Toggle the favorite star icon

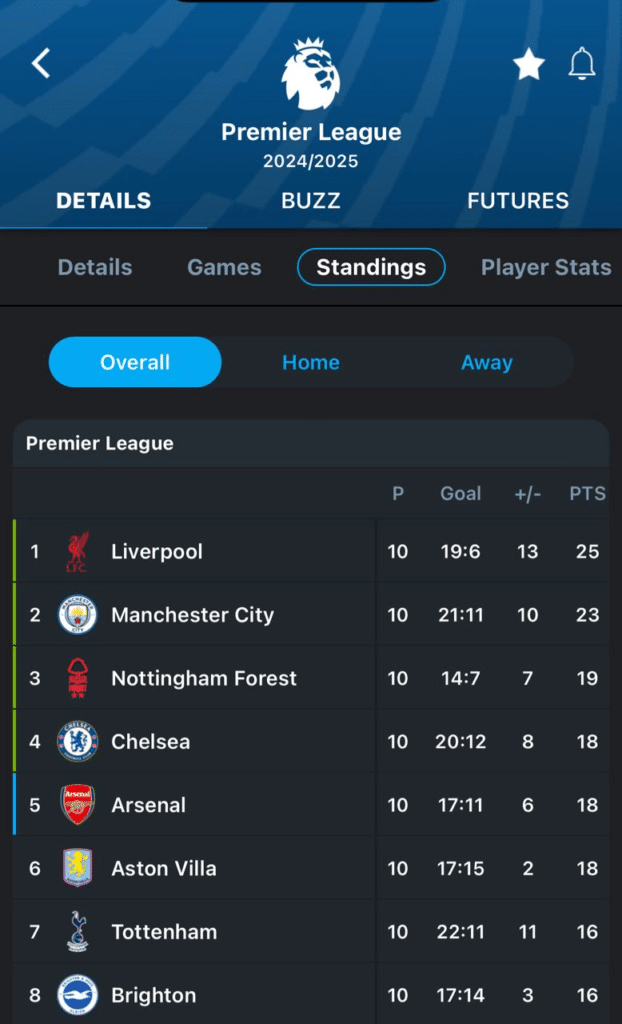coord(528,65)
